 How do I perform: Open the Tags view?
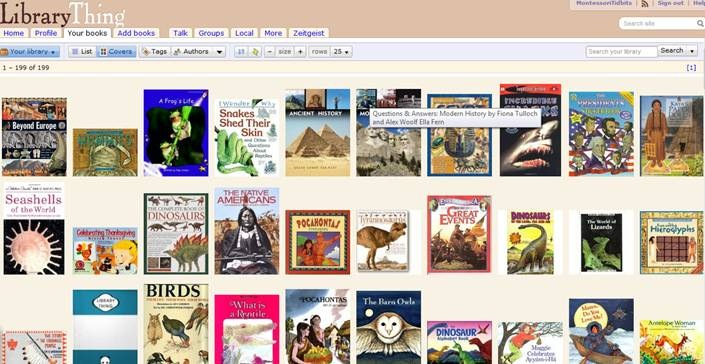155,52
